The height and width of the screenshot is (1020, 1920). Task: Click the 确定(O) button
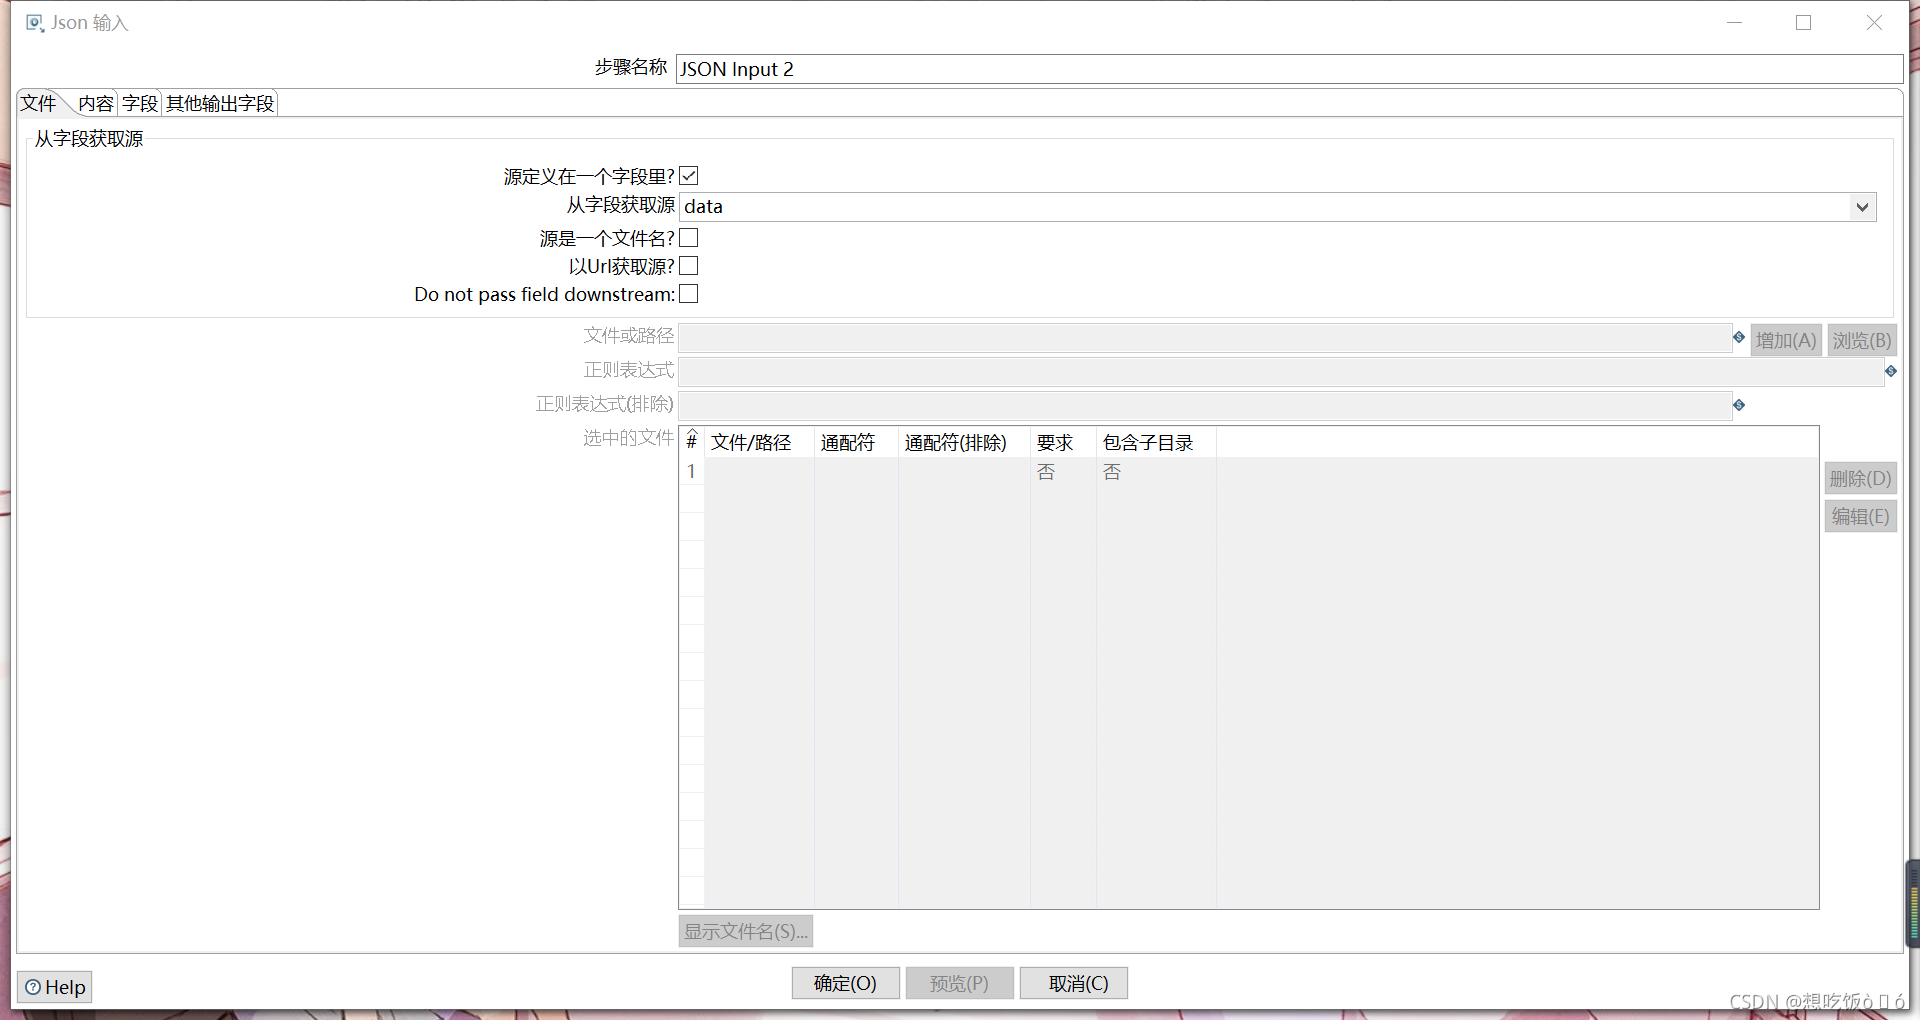click(846, 983)
